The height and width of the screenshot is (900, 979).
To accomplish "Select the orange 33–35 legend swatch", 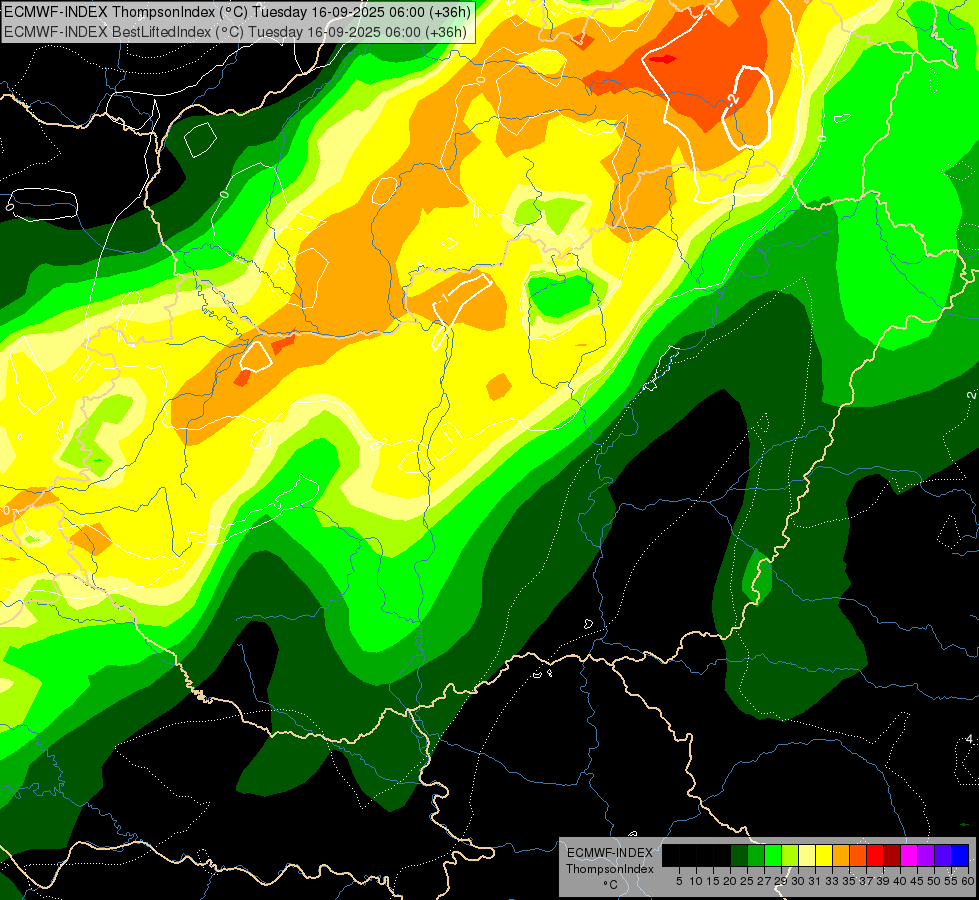I will [841, 855].
